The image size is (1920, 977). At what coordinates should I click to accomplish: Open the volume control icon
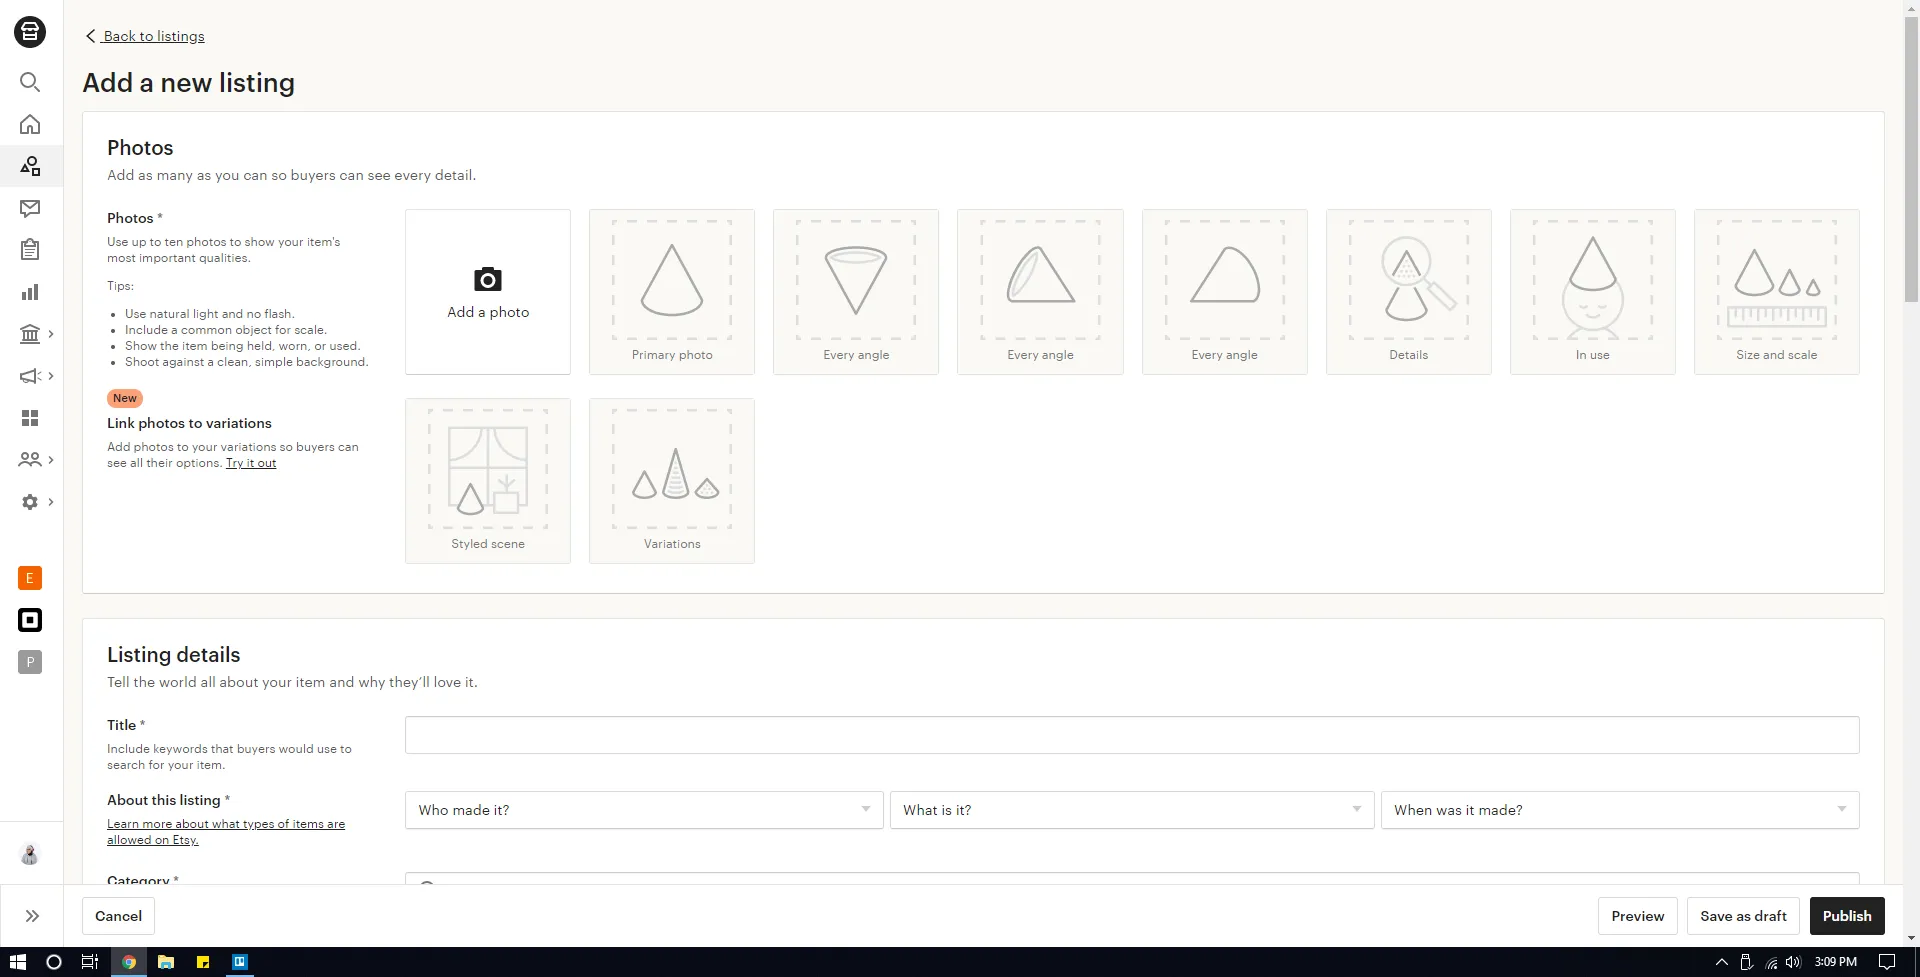pos(1793,962)
